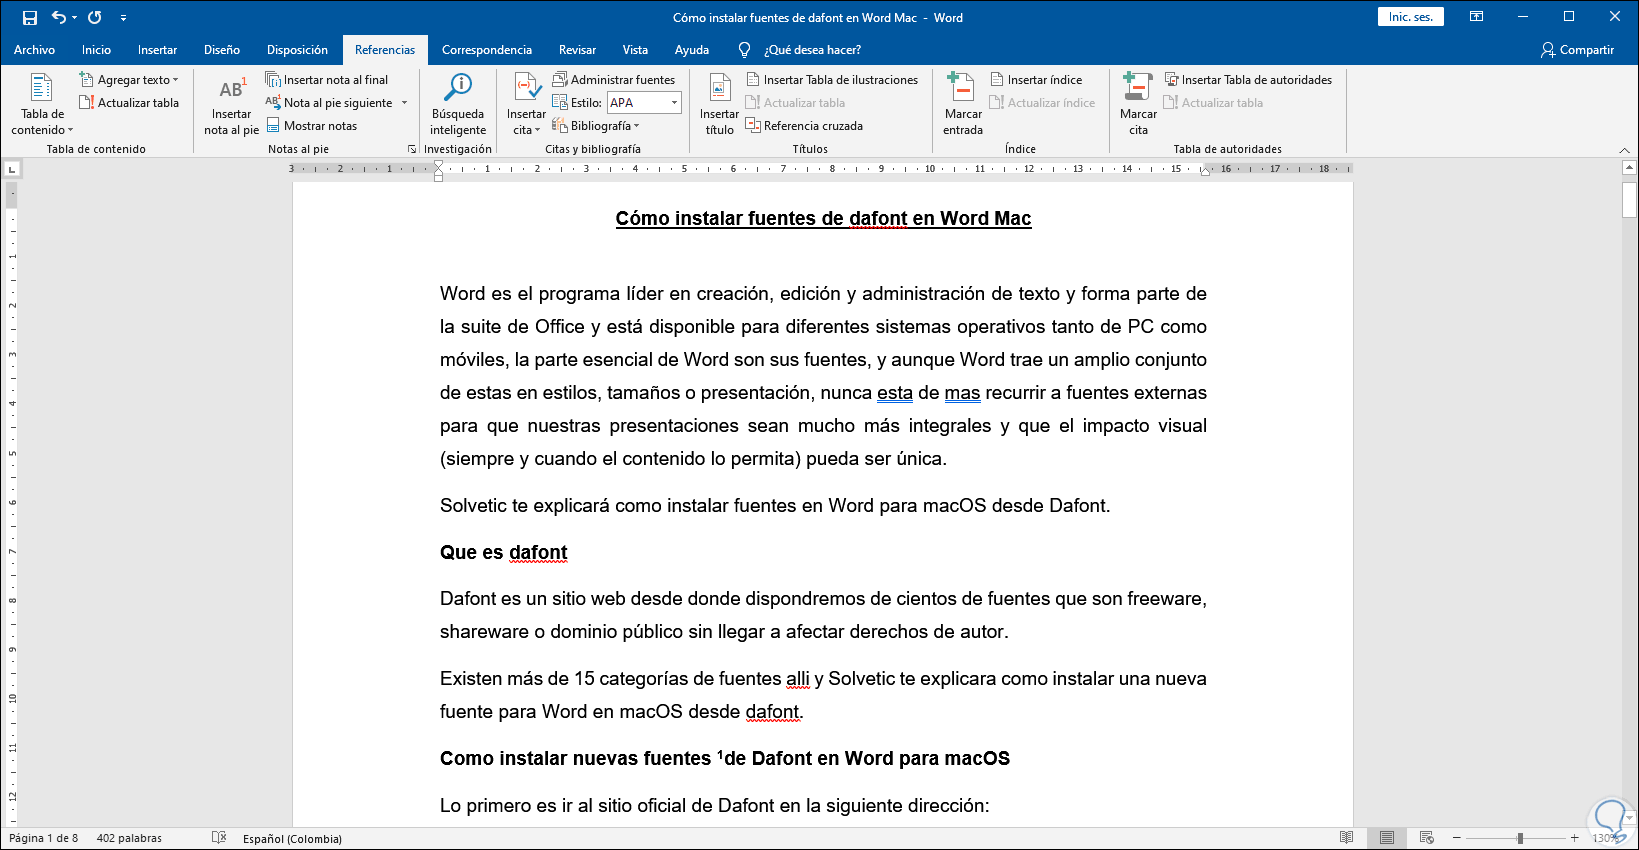
Task: Click Marcar cita
Action: coord(1138,104)
